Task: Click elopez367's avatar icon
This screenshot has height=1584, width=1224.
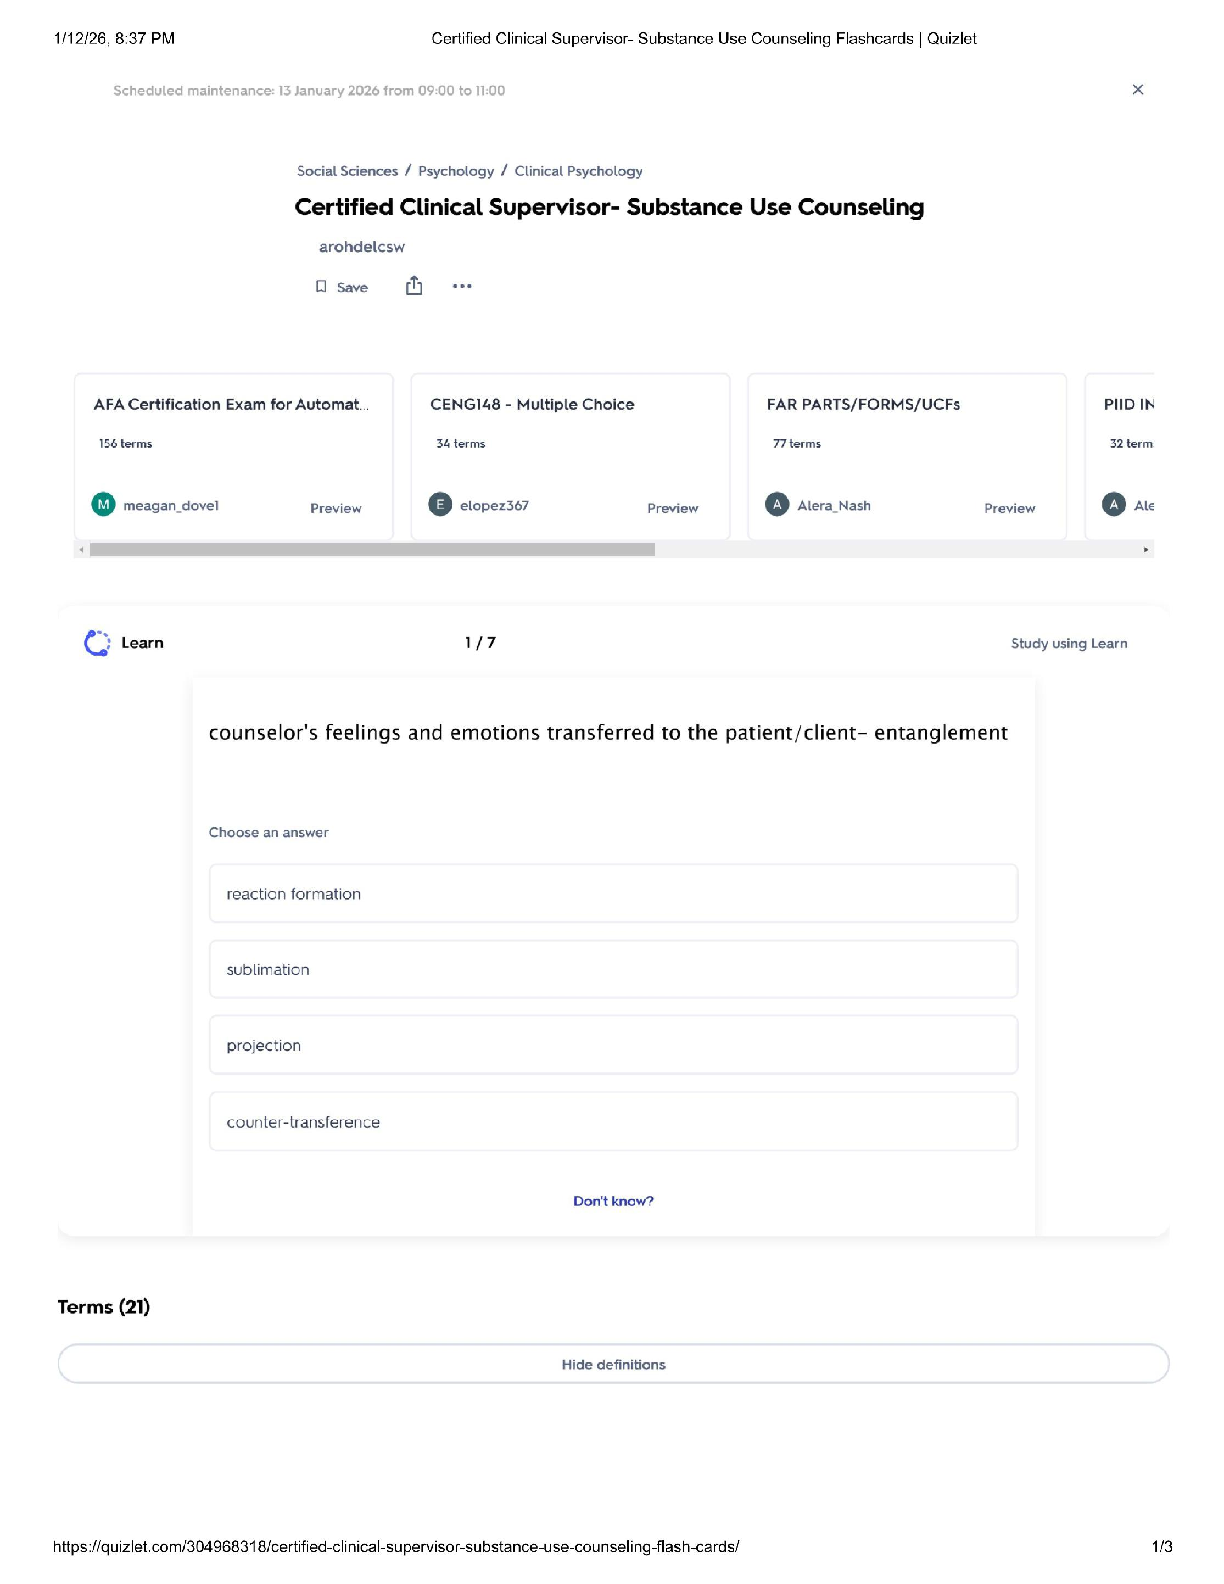Action: 440,505
